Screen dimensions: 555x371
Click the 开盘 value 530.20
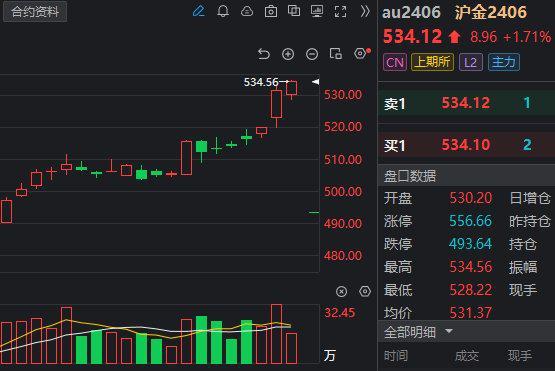pyautogui.click(x=470, y=198)
